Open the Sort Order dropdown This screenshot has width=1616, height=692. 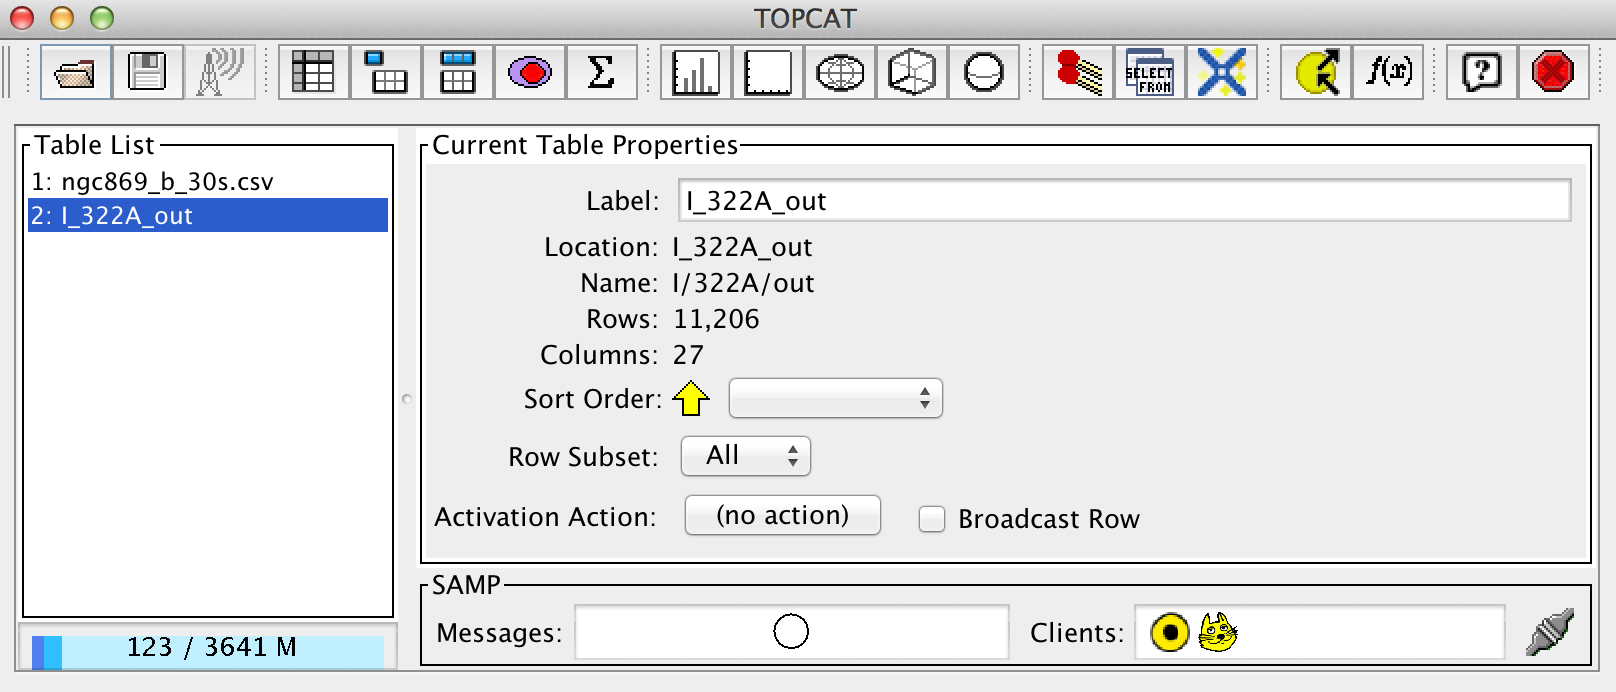tap(836, 398)
